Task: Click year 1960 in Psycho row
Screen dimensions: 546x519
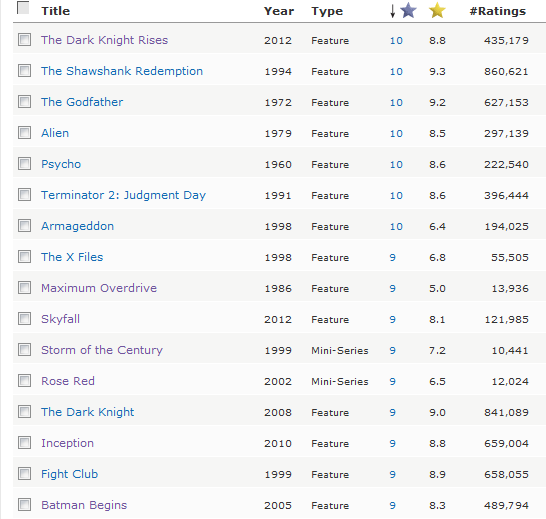Action: click(x=278, y=164)
